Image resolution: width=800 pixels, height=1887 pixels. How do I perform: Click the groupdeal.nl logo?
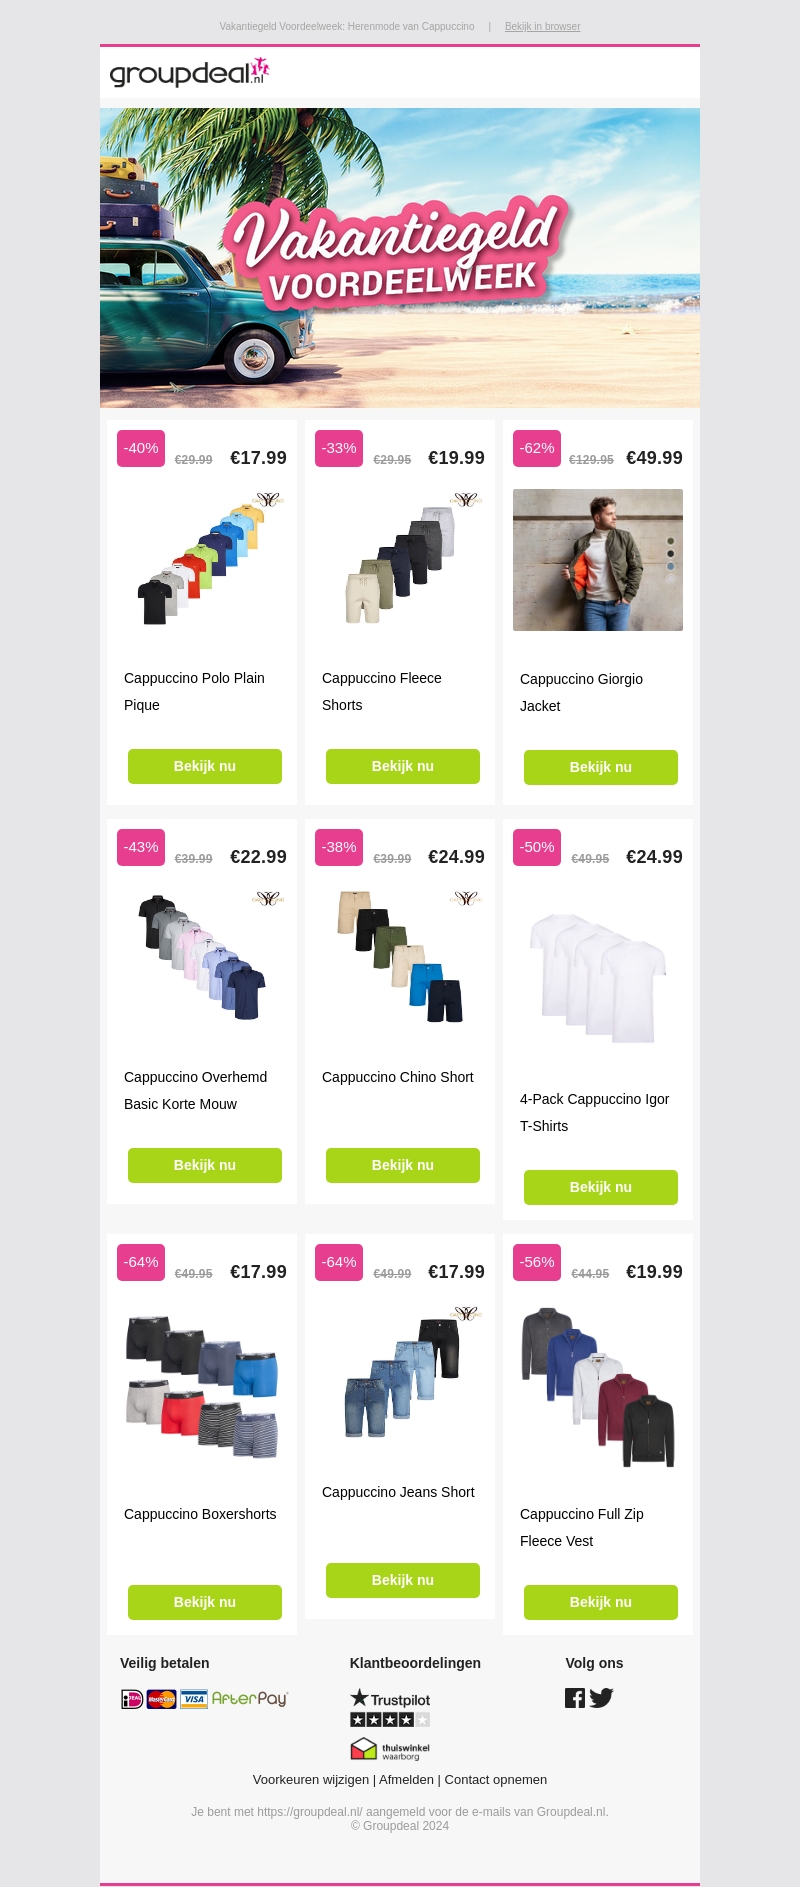click(190, 72)
